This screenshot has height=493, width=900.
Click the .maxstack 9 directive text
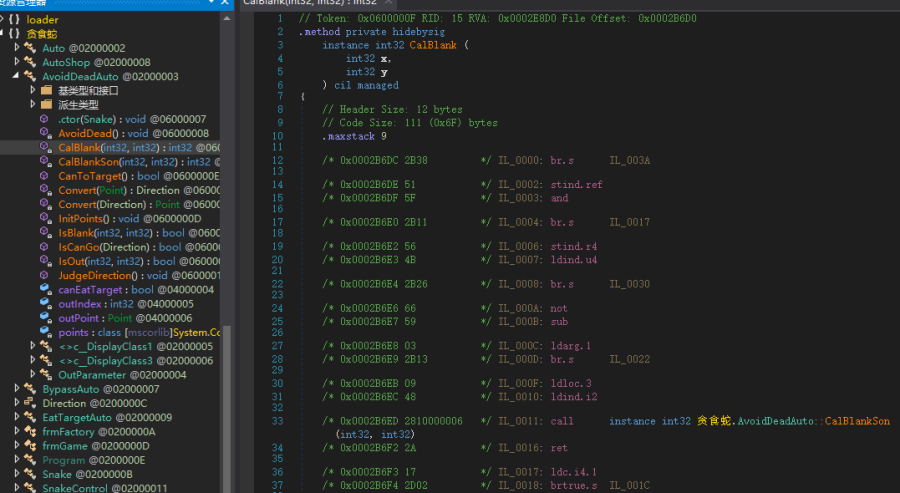[354, 137]
